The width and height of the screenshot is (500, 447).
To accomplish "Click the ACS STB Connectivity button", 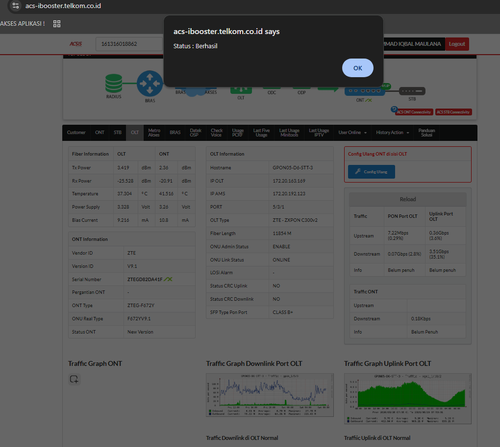I will tap(453, 112).
